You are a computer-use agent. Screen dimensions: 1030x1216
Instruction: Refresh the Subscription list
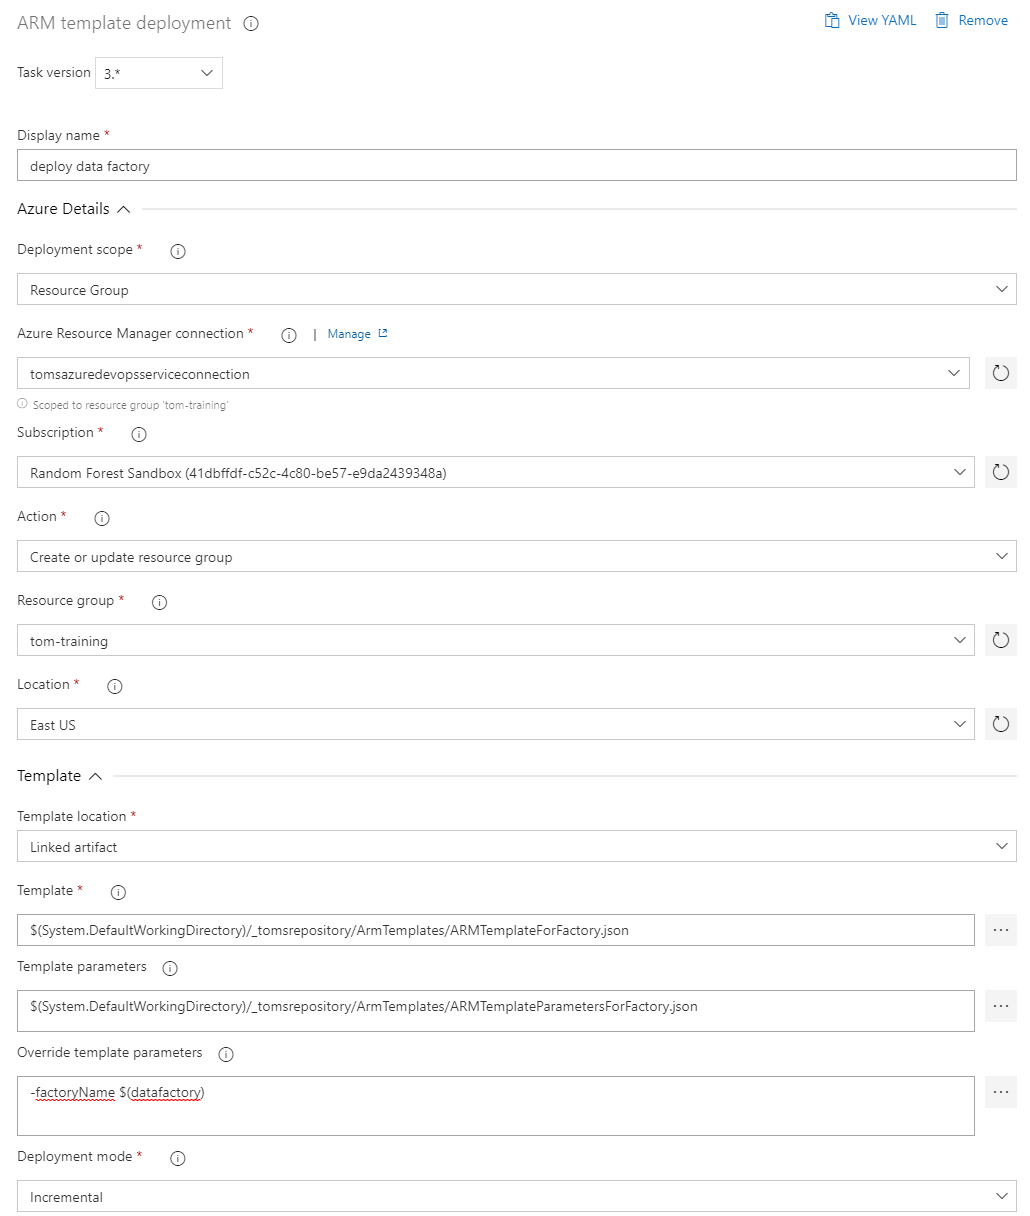click(1000, 473)
